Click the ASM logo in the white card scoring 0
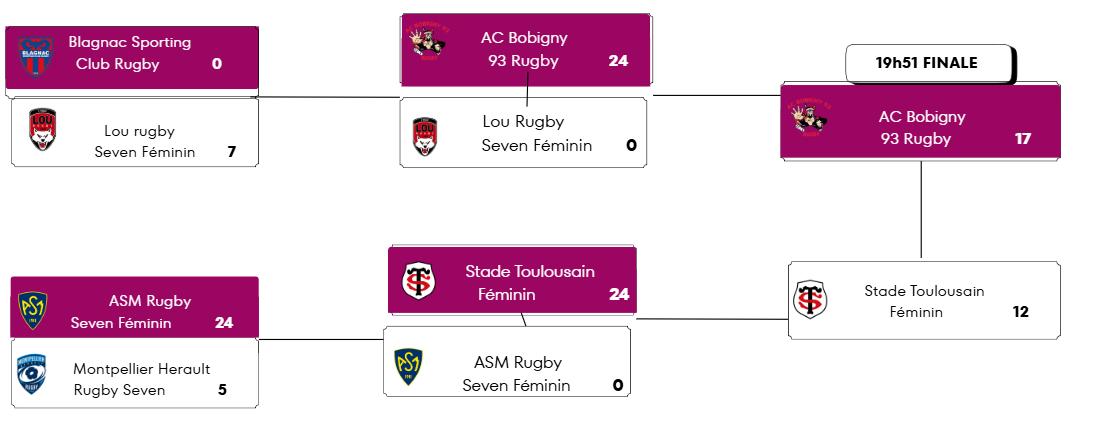 (408, 367)
